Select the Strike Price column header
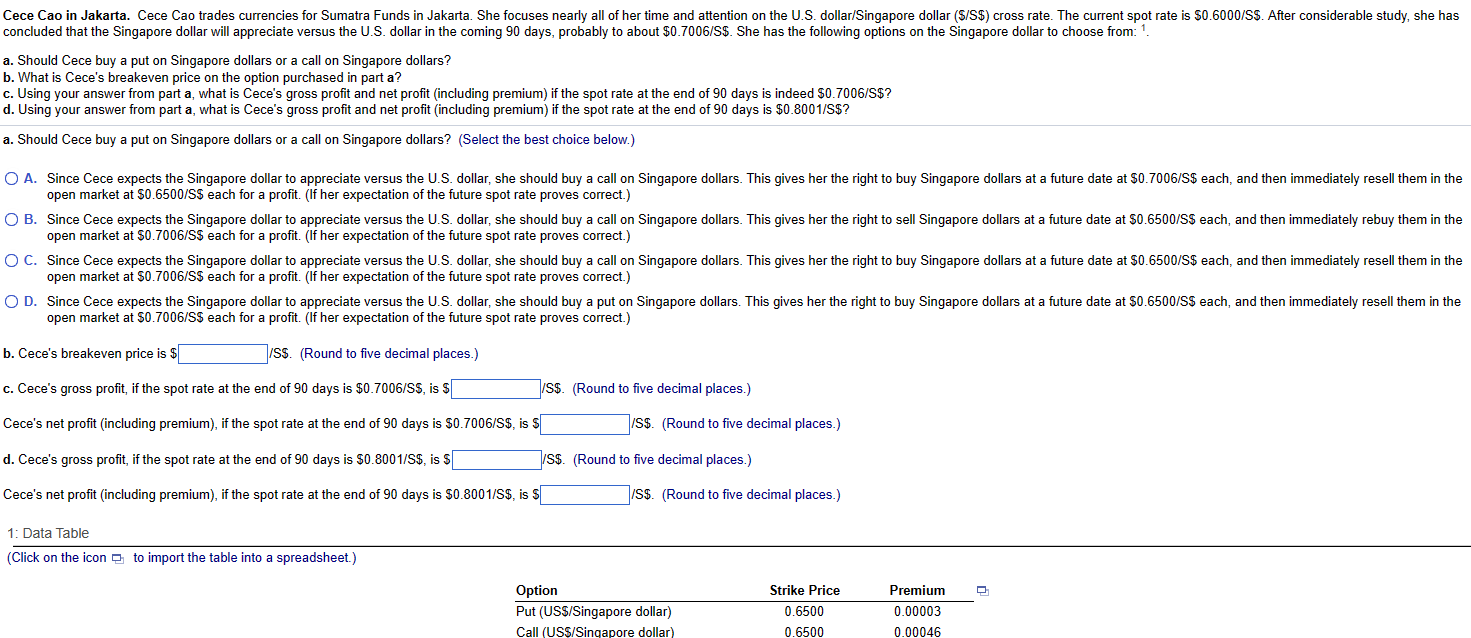The height and width of the screenshot is (638, 1471). [x=803, y=590]
